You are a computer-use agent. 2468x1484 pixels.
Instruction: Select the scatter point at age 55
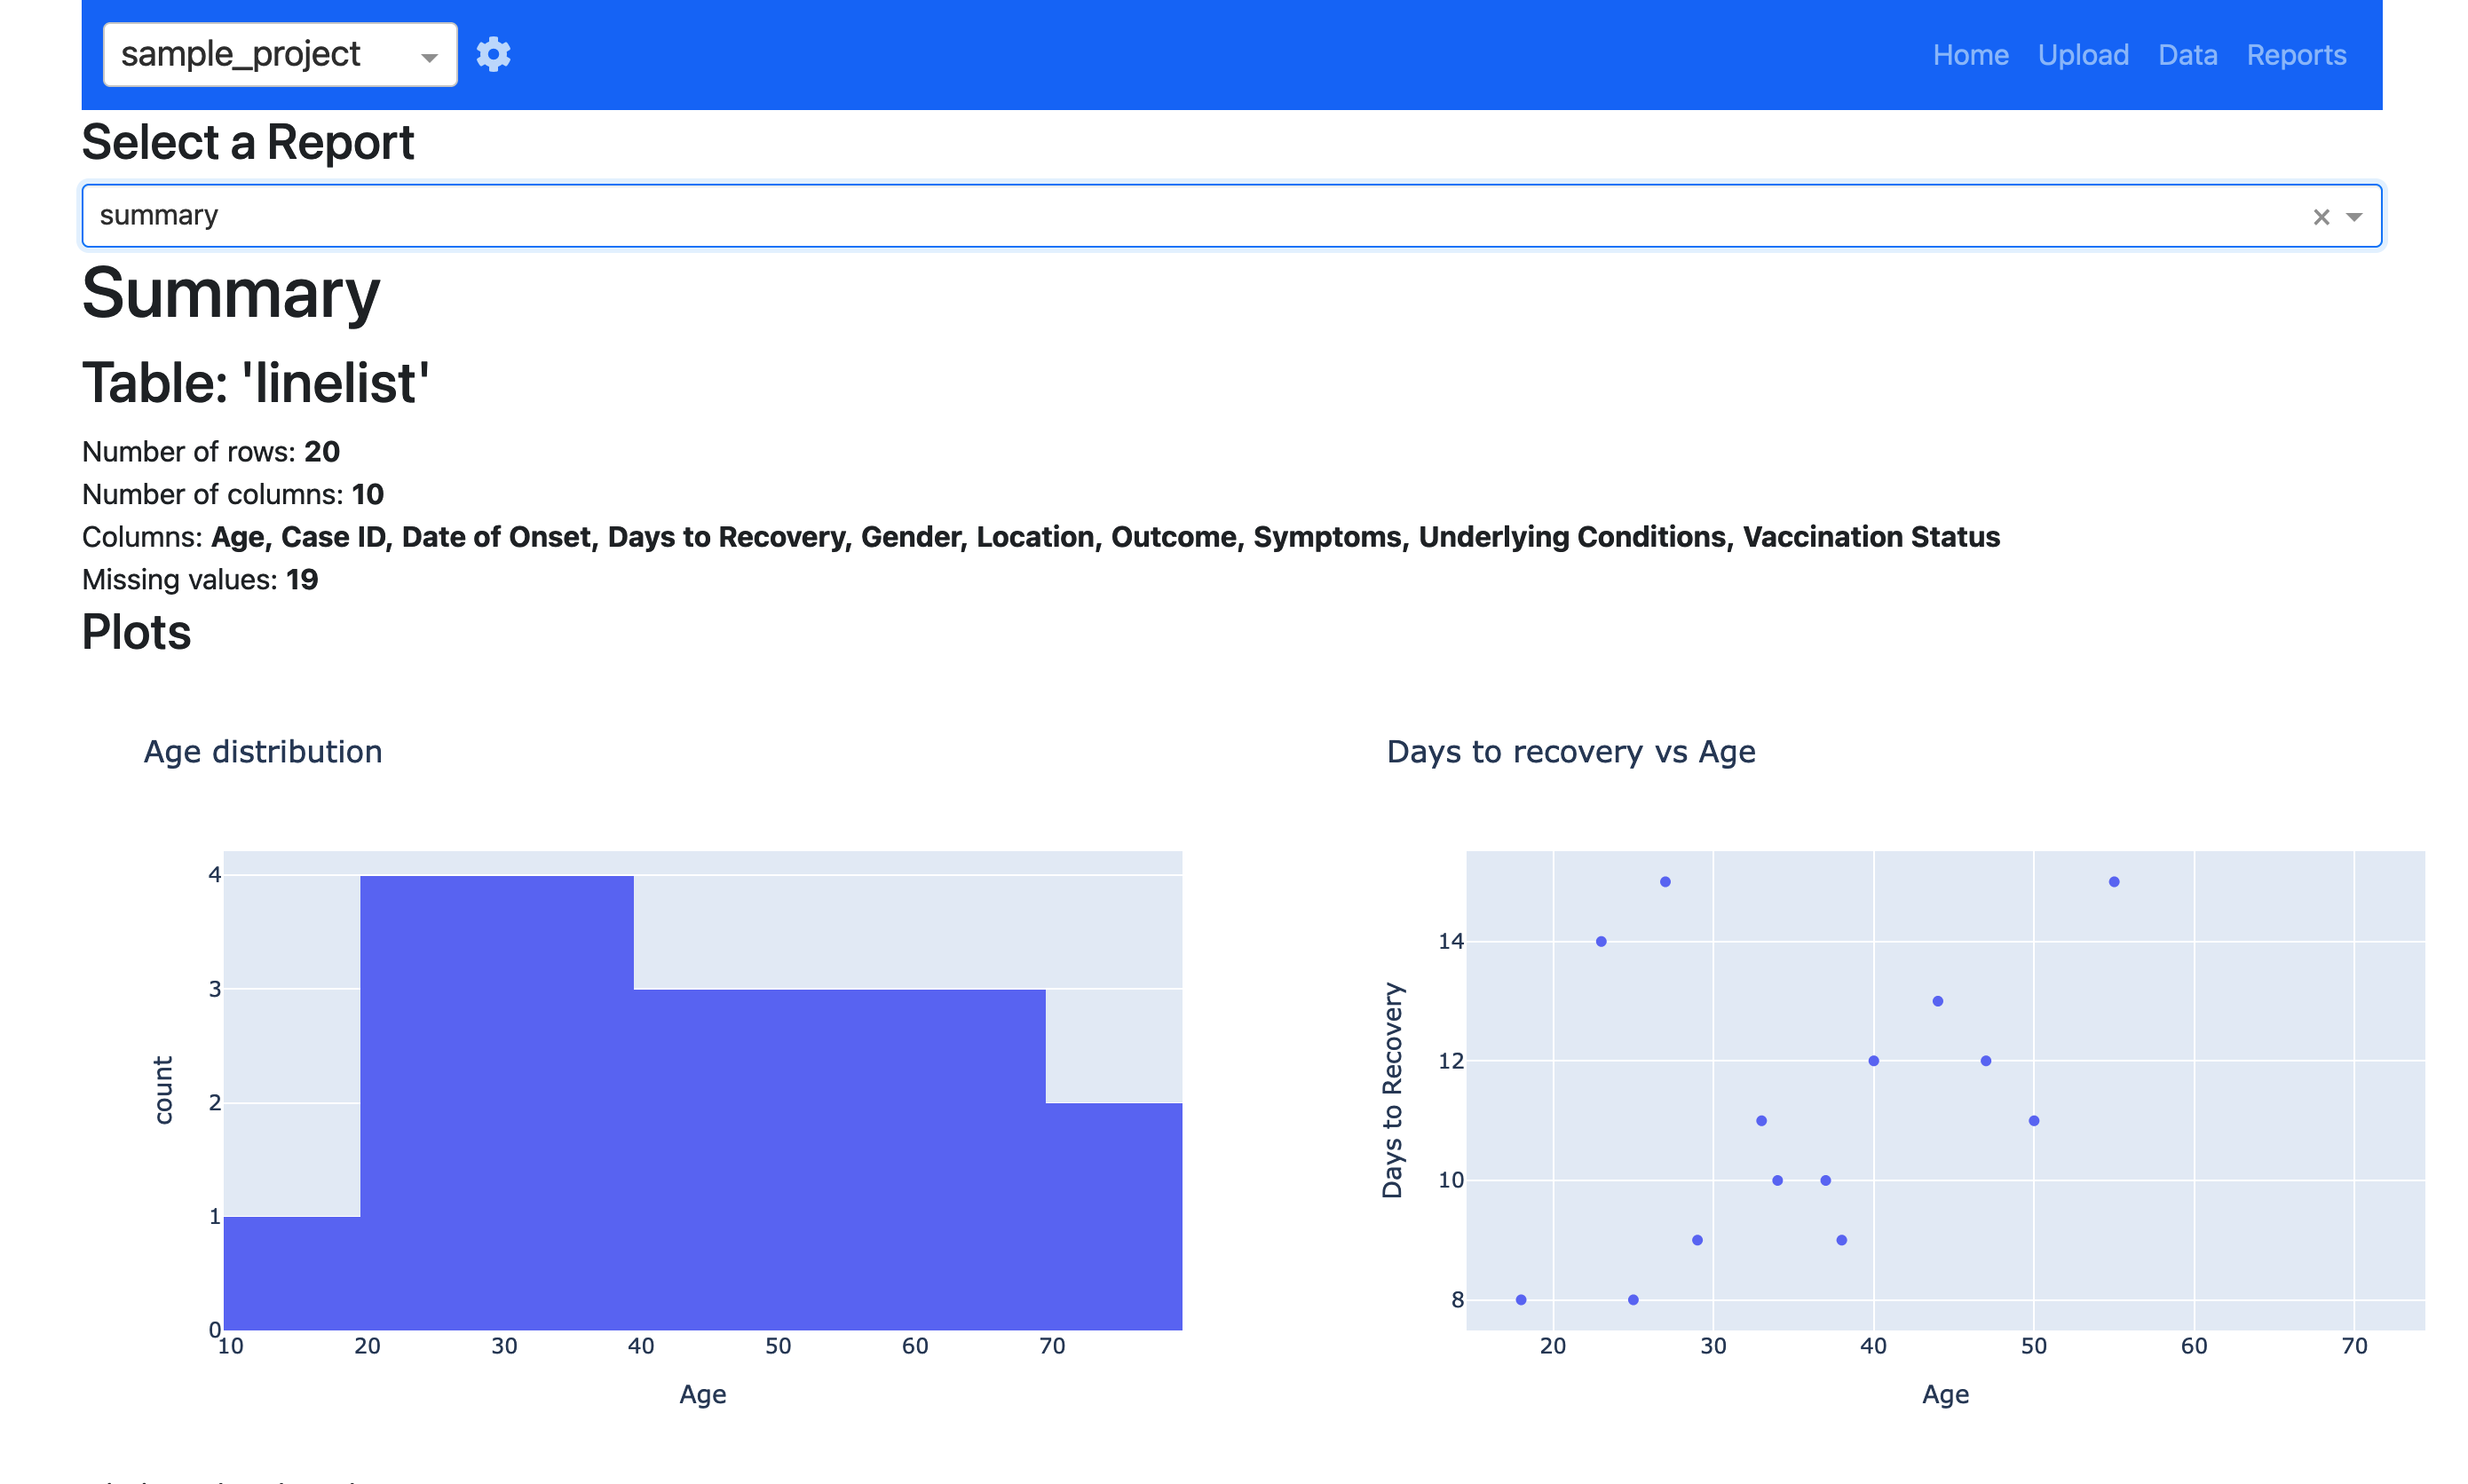(x=2114, y=882)
